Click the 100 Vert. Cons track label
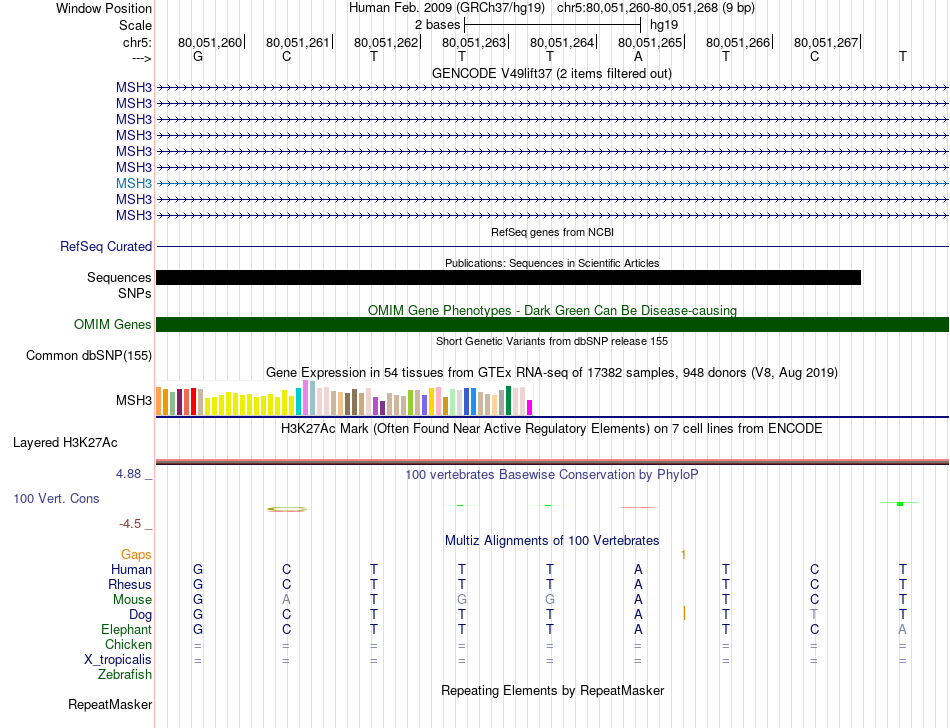This screenshot has height=728, width=950. 56,498
